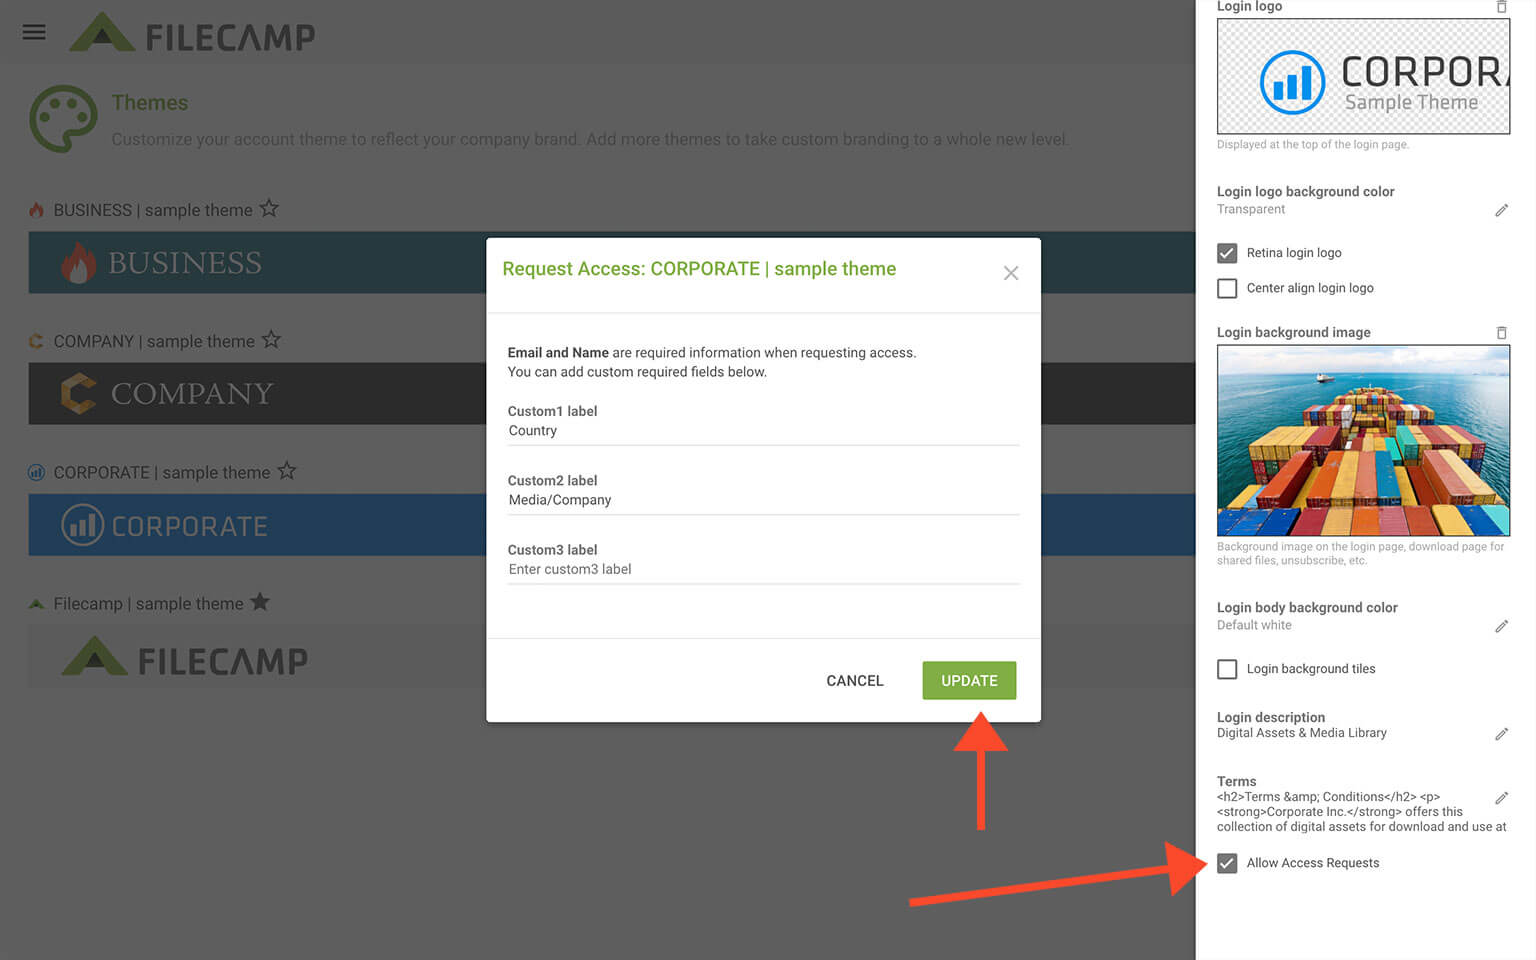Enable Login background tiles
The image size is (1536, 960).
tap(1227, 669)
